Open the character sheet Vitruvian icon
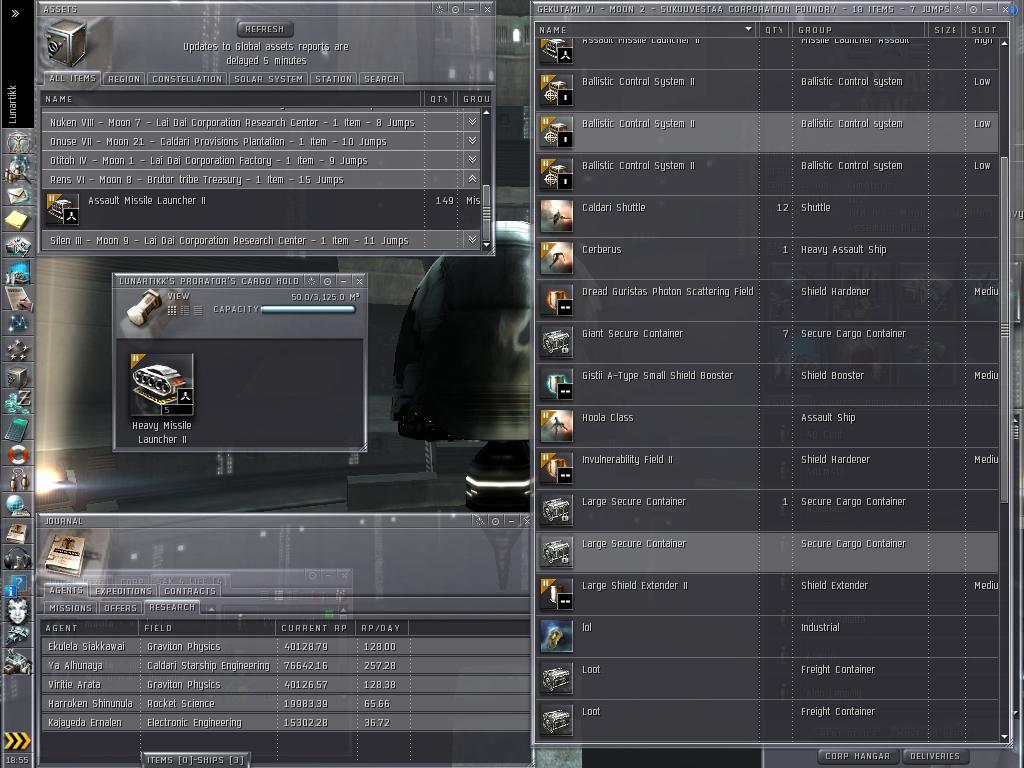This screenshot has width=1024, height=768. pos(18,142)
